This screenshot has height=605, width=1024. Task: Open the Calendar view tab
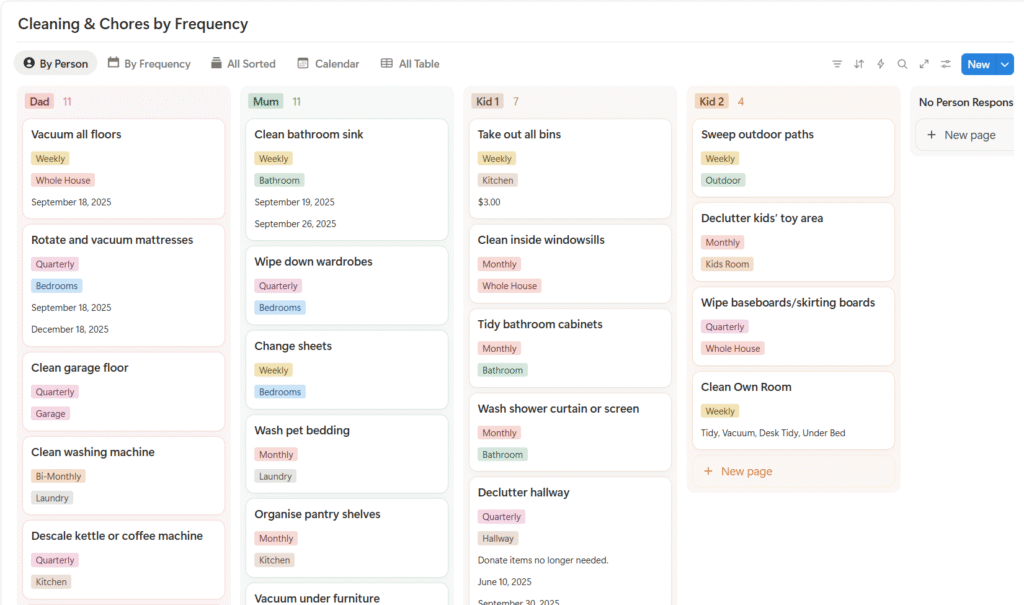(328, 64)
